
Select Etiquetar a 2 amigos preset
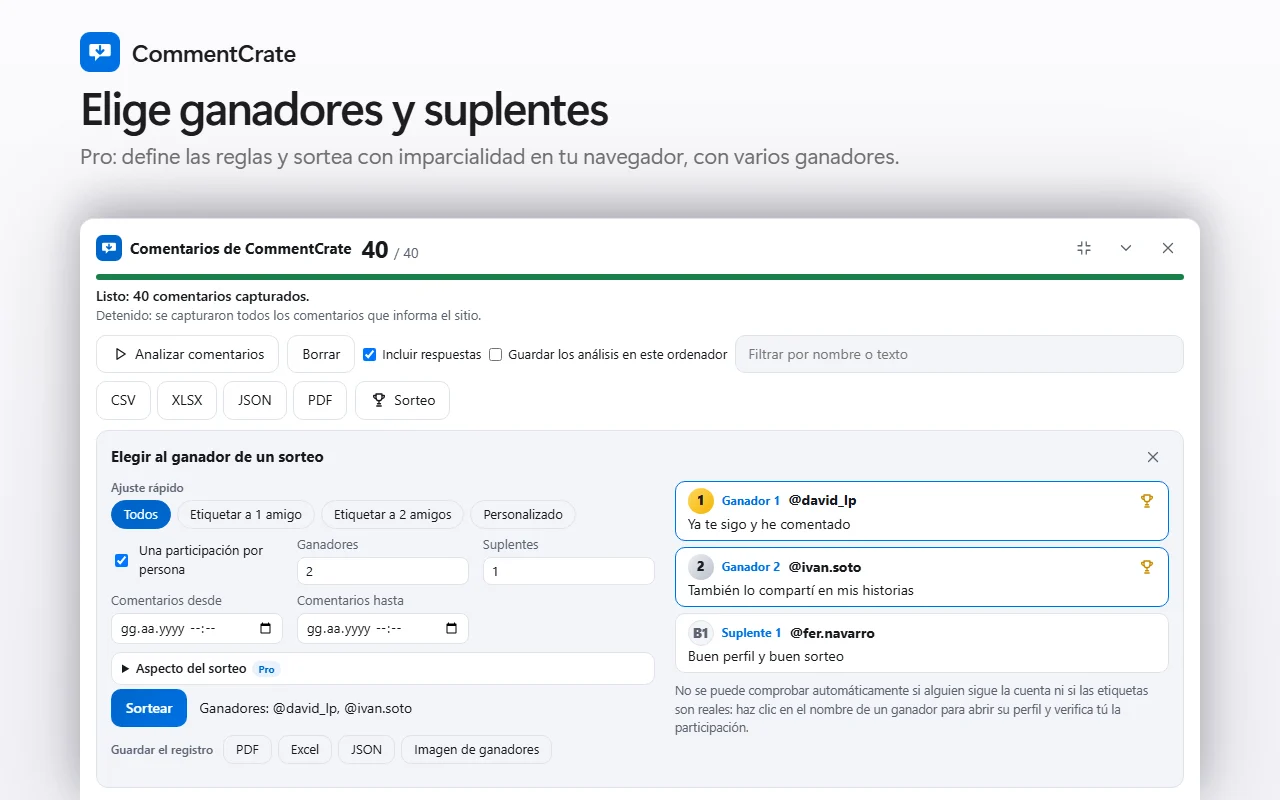(x=393, y=514)
